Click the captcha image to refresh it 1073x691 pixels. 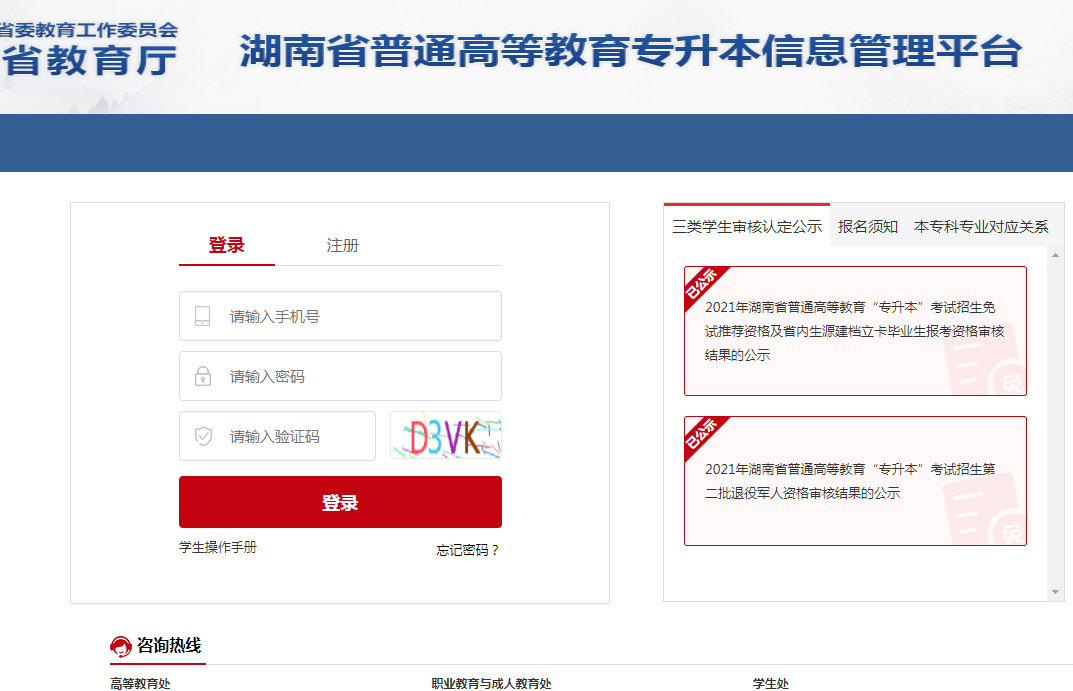point(445,435)
